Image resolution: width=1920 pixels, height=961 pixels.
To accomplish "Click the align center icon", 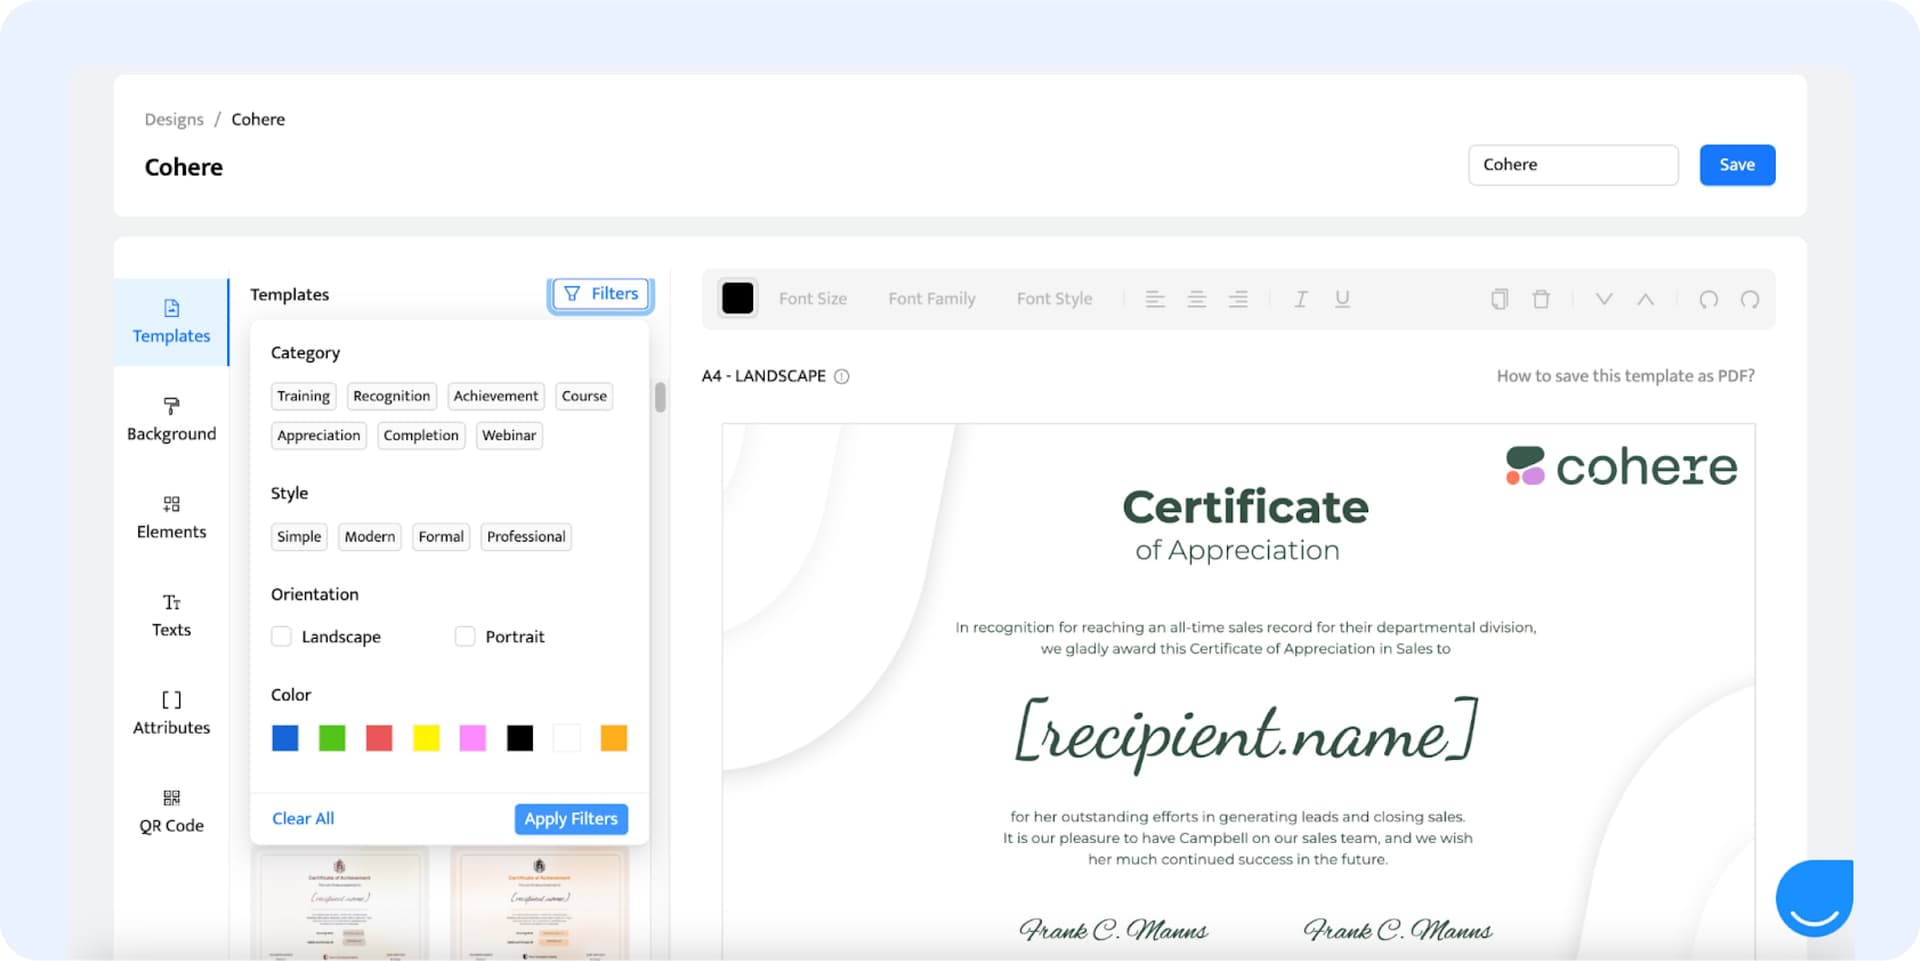I will pos(1196,299).
